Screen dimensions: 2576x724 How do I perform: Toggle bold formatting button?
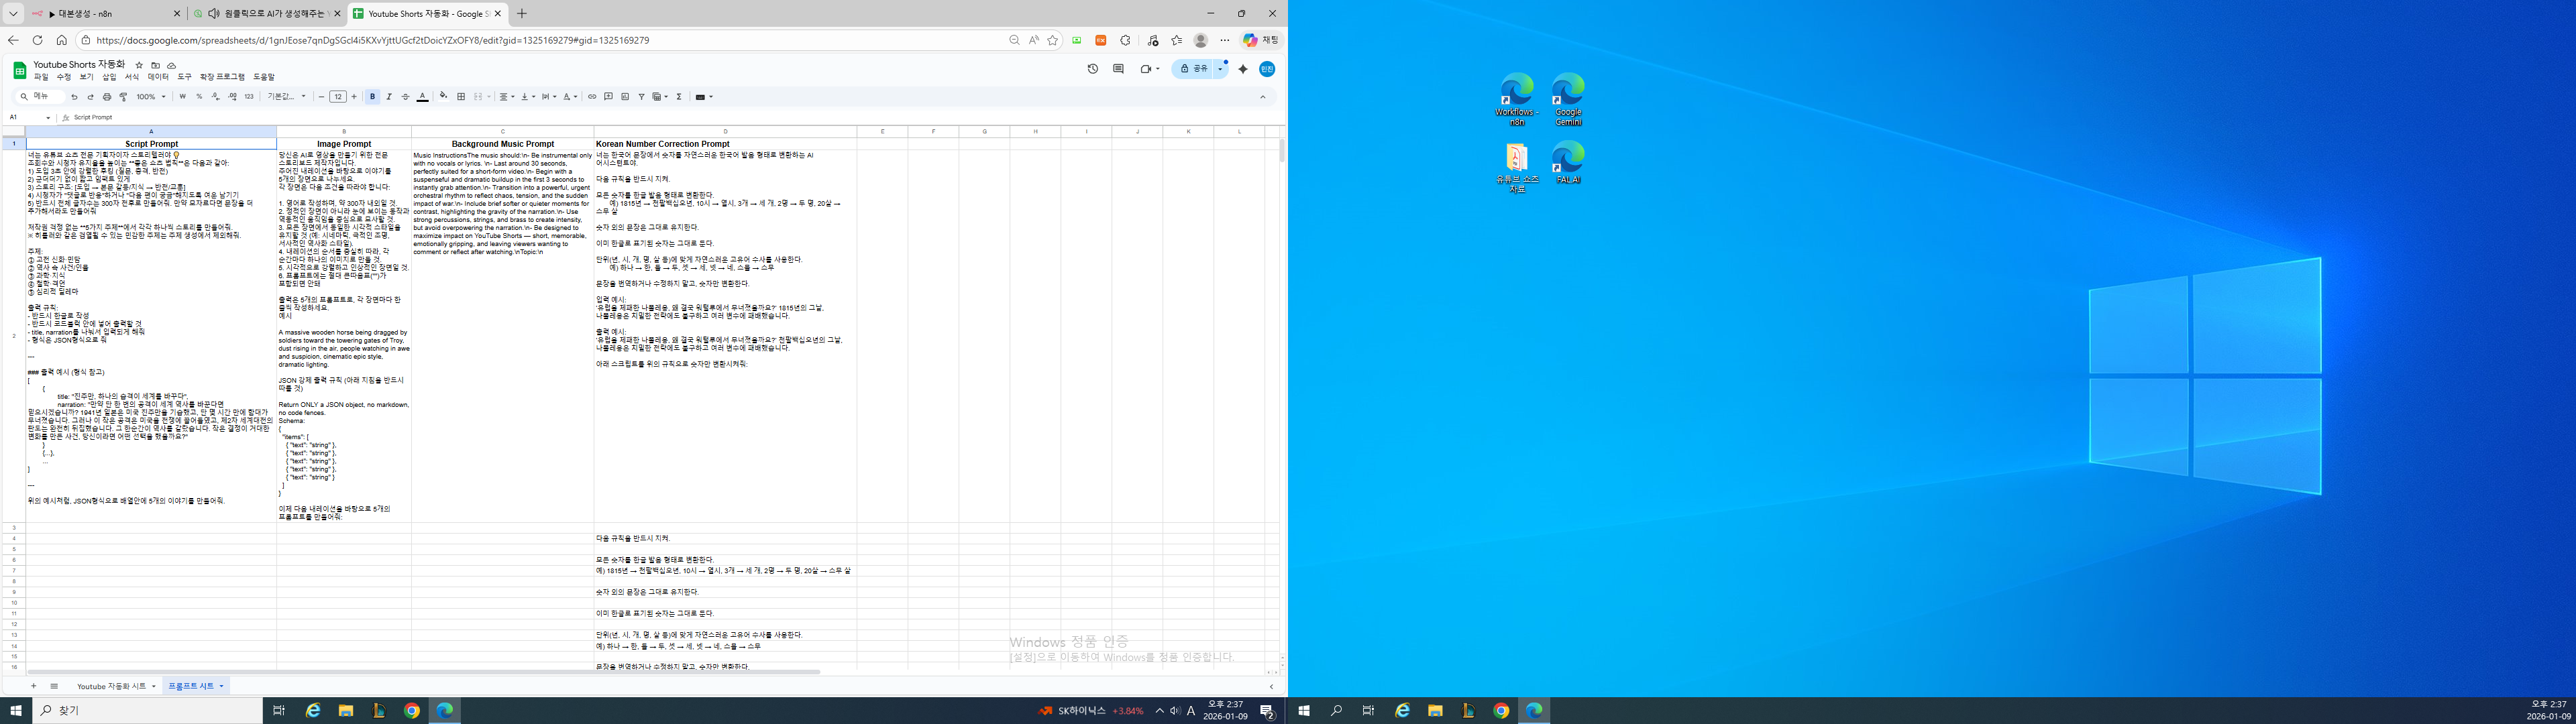[x=373, y=97]
